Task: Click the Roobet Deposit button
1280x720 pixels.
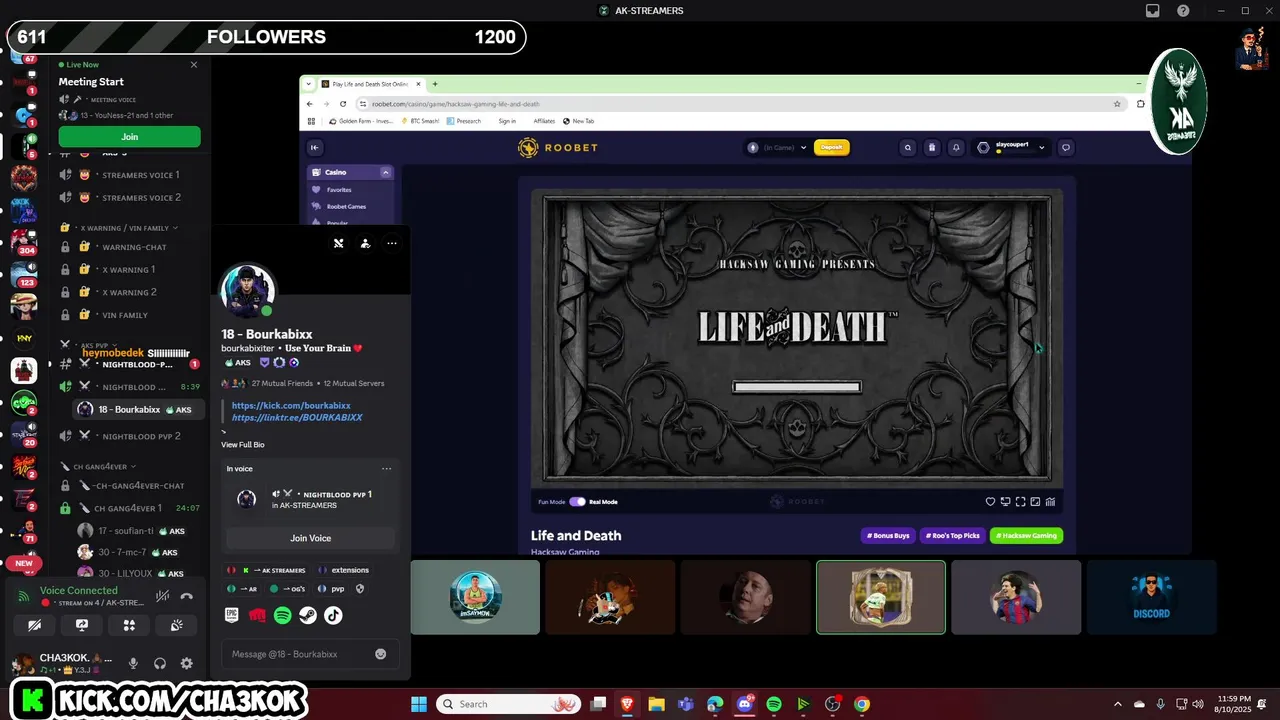Action: 832,147
